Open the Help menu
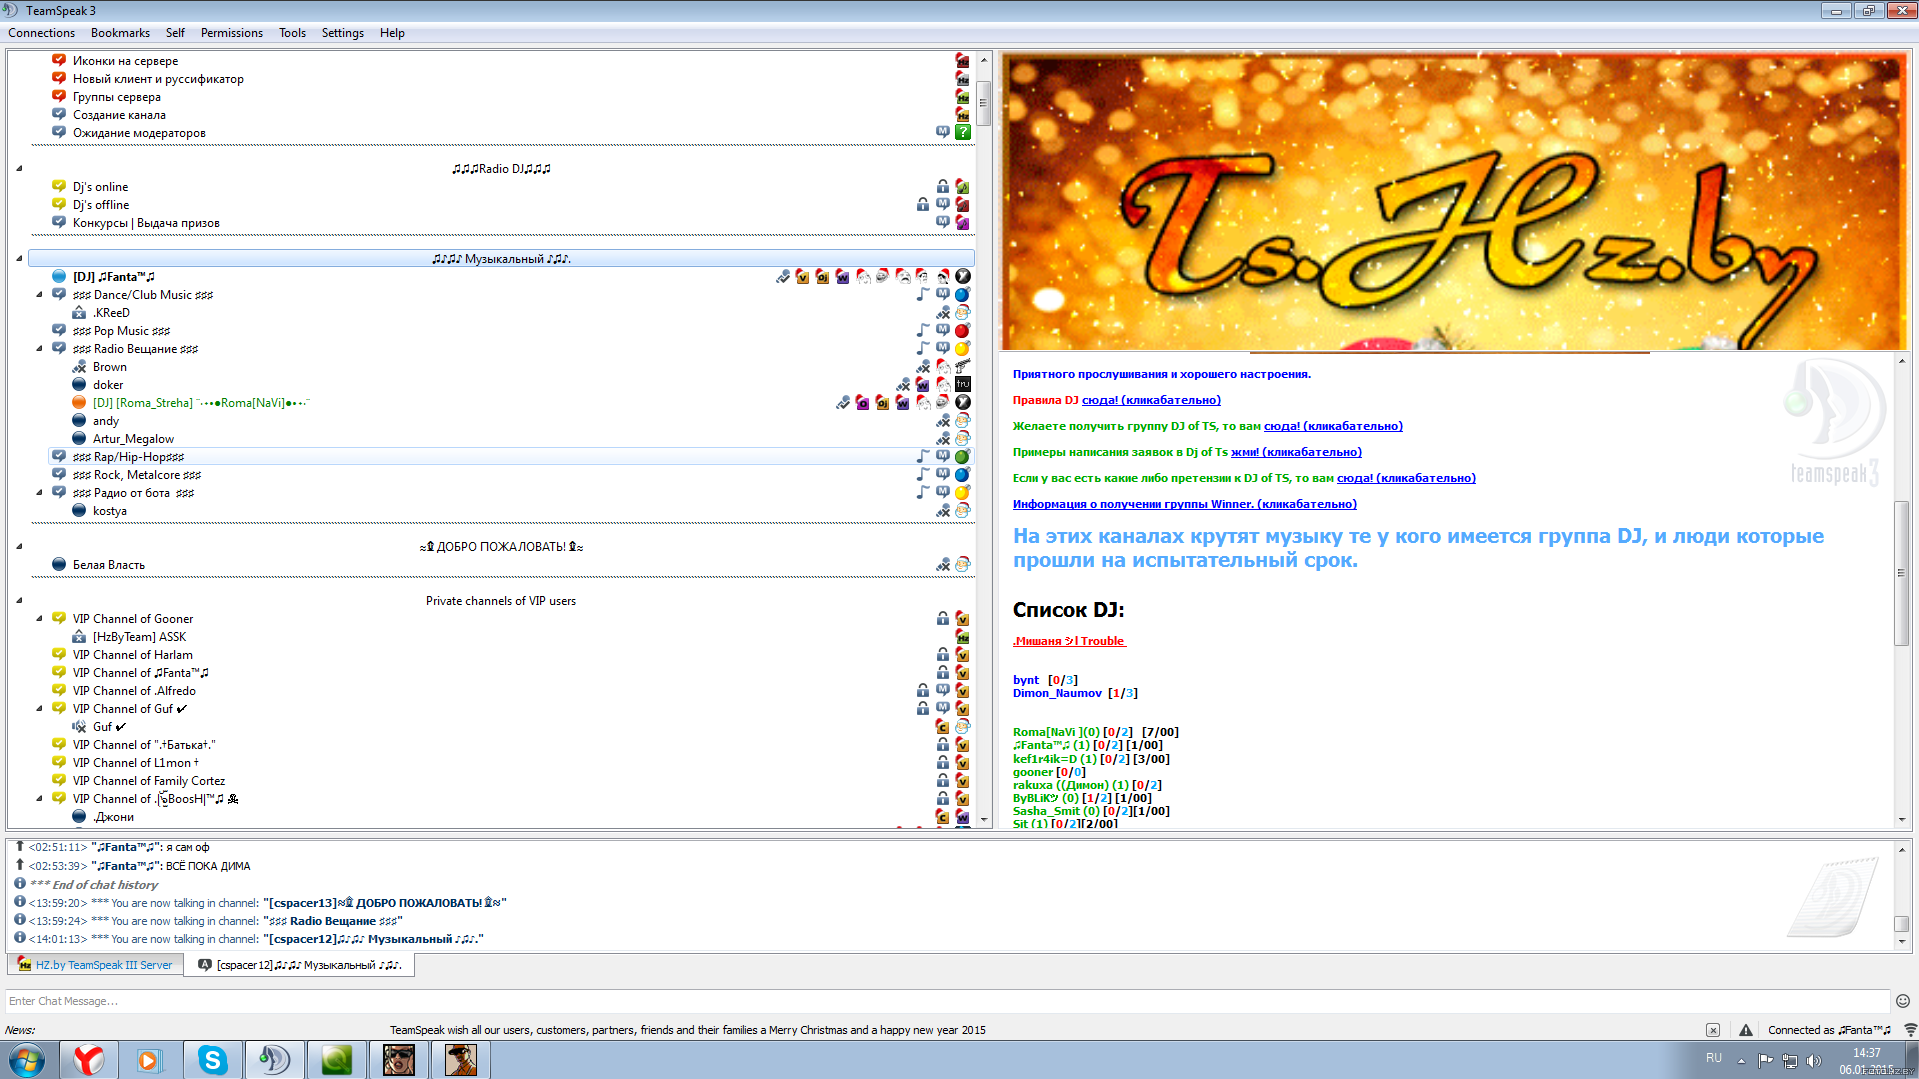 (392, 33)
